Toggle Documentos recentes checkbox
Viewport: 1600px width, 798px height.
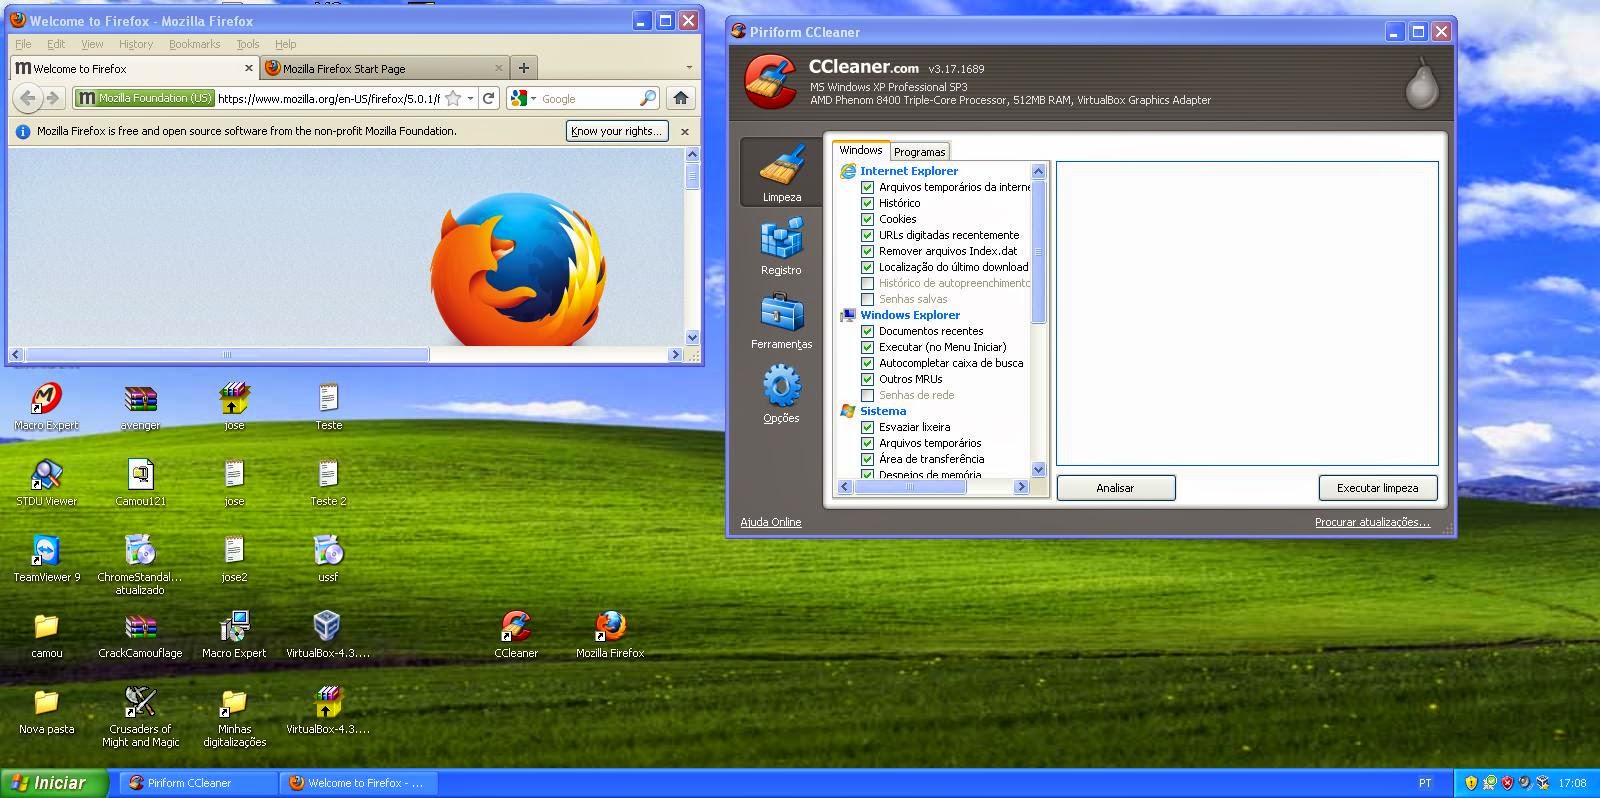pos(868,331)
